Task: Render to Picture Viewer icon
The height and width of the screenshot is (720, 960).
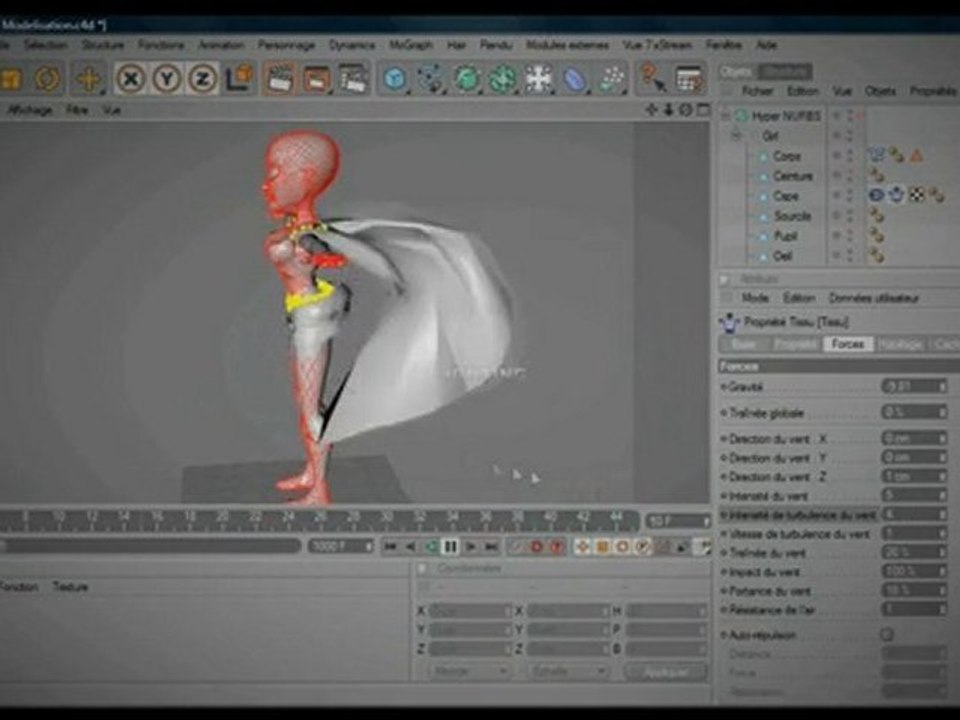Action: 317,78
